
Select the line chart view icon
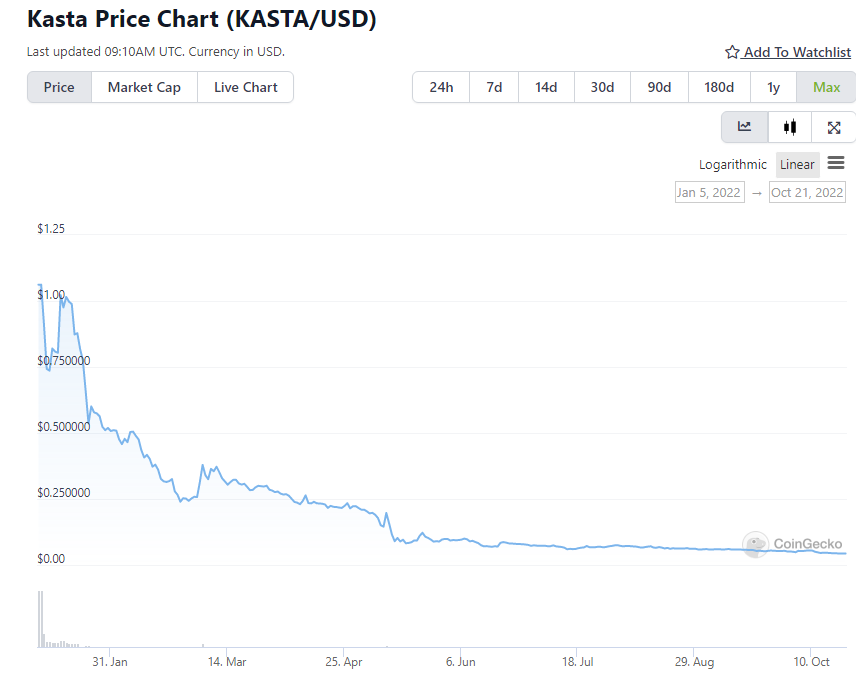pyautogui.click(x=745, y=127)
